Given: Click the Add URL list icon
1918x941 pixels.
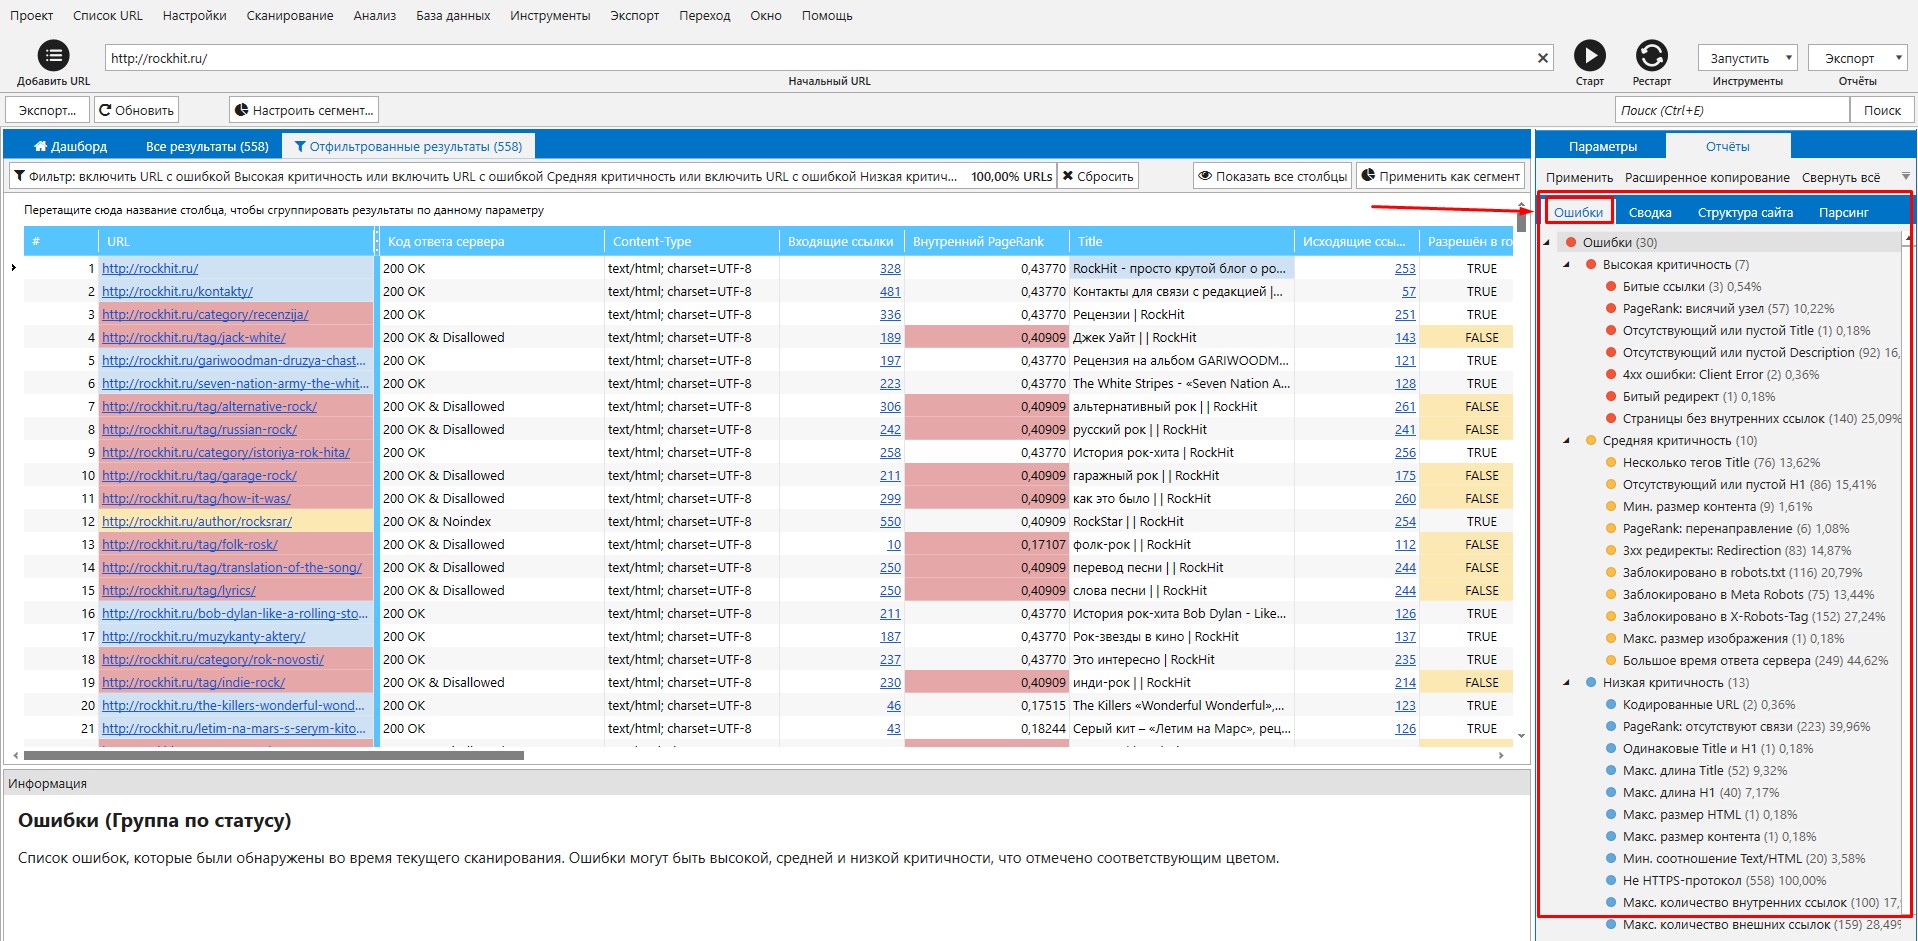Looking at the screenshot, I should pyautogui.click(x=53, y=56).
